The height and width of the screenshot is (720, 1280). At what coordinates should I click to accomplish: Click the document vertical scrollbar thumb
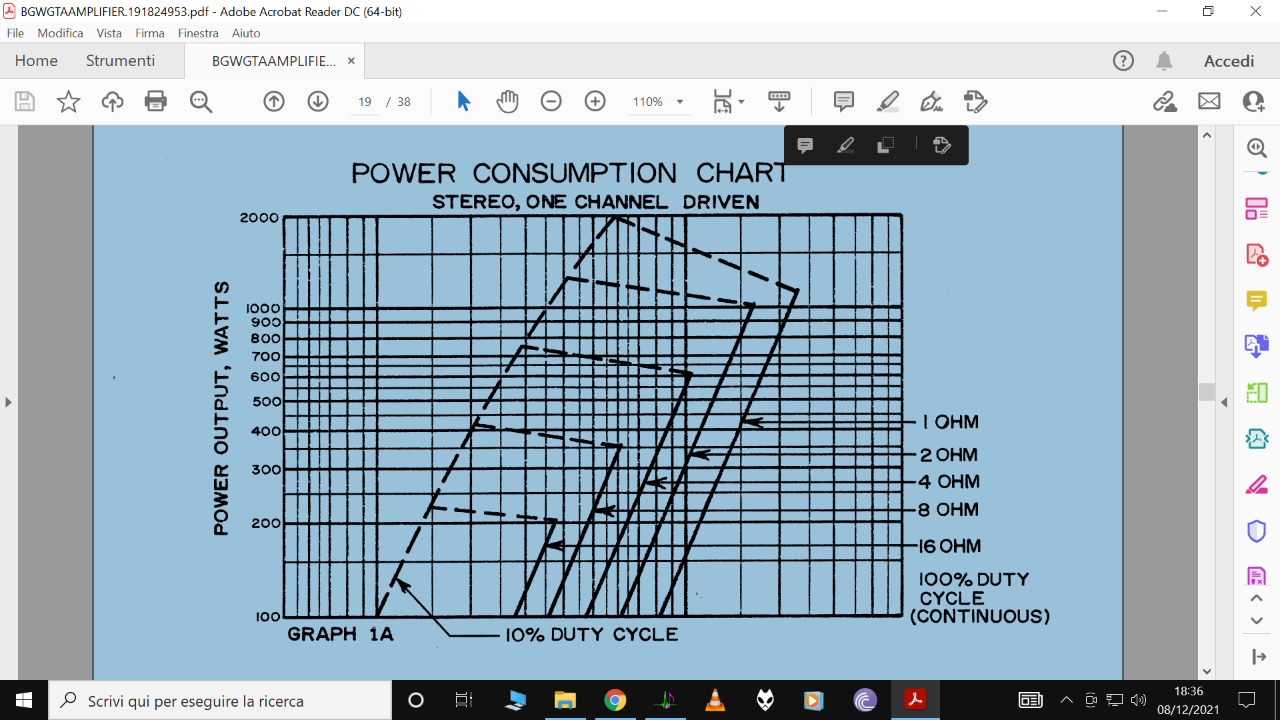(1207, 392)
